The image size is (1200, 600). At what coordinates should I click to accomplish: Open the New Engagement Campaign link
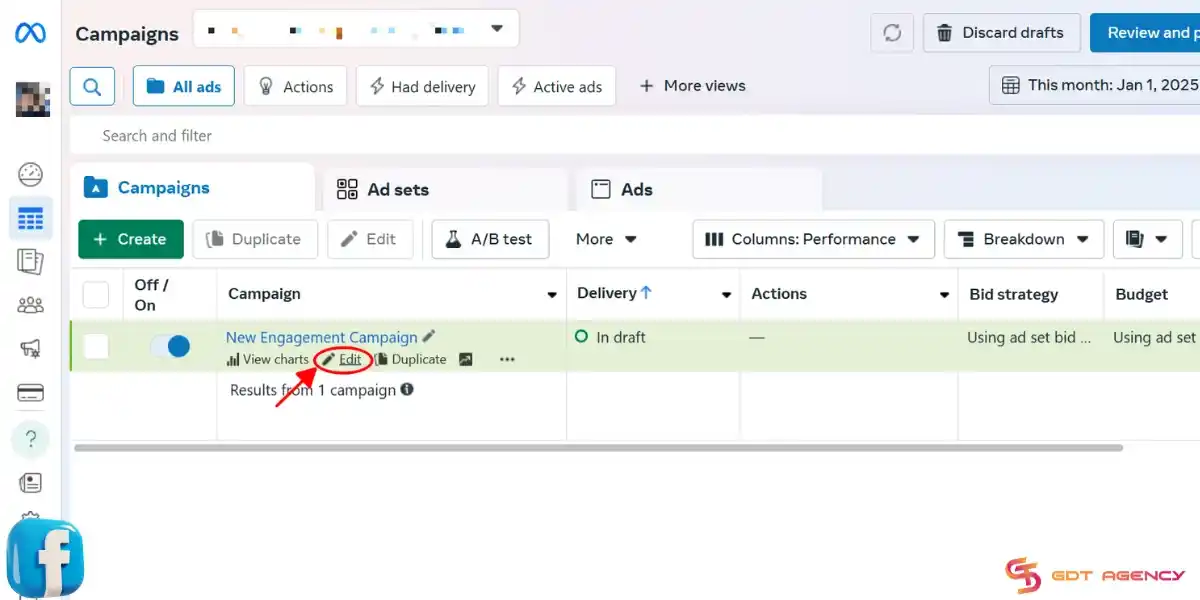[322, 337]
